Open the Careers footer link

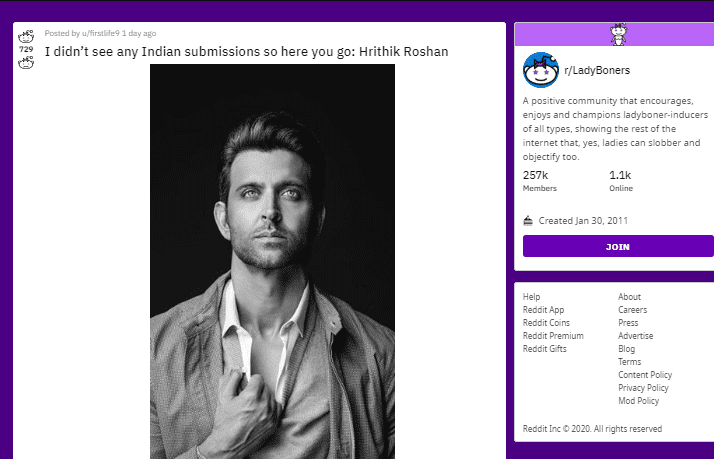coord(632,310)
